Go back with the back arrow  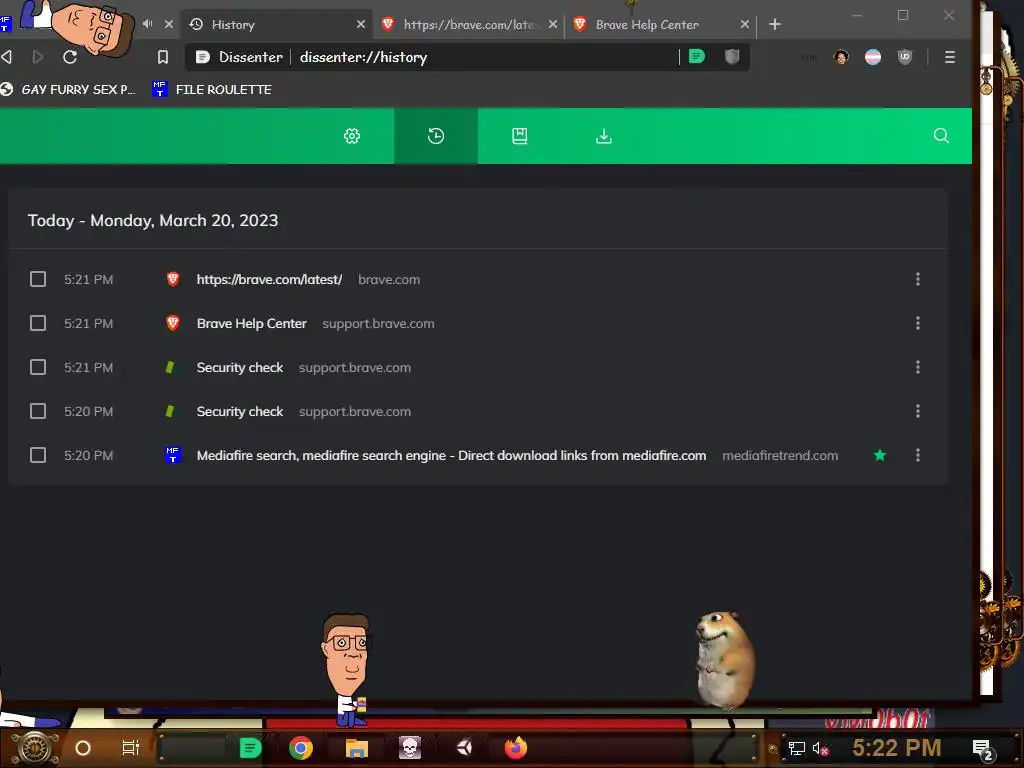(7, 57)
